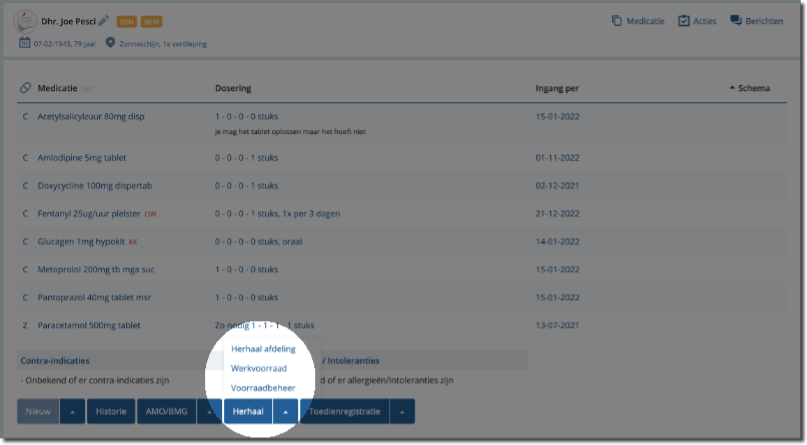This screenshot has height=445, width=807.
Task: Open the Fentanyl 25ug/uur pleister row
Action: (x=90, y=213)
